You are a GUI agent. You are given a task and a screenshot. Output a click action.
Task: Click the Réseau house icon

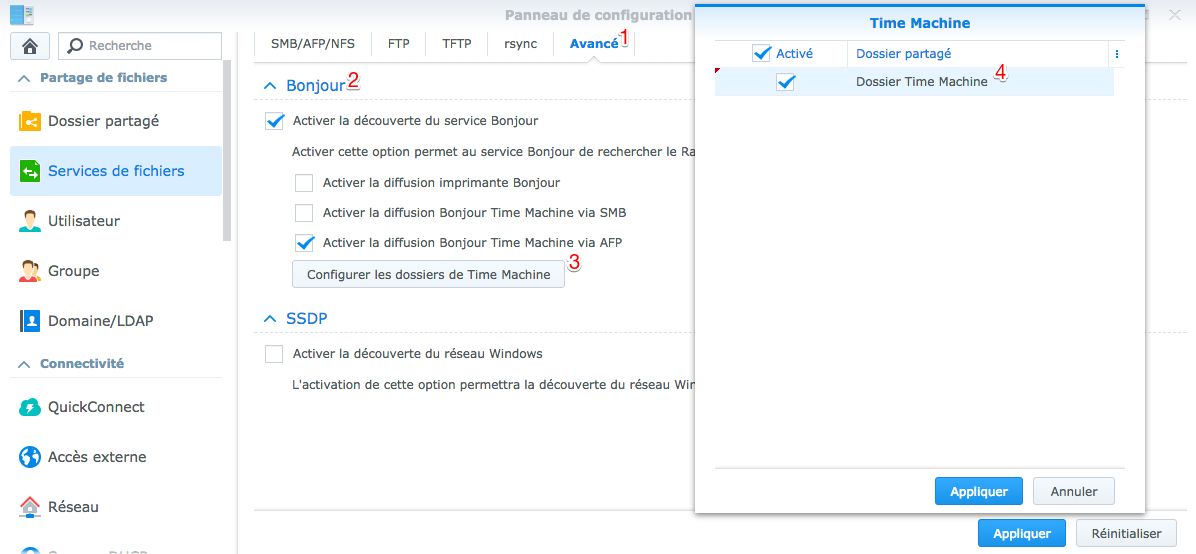30,507
